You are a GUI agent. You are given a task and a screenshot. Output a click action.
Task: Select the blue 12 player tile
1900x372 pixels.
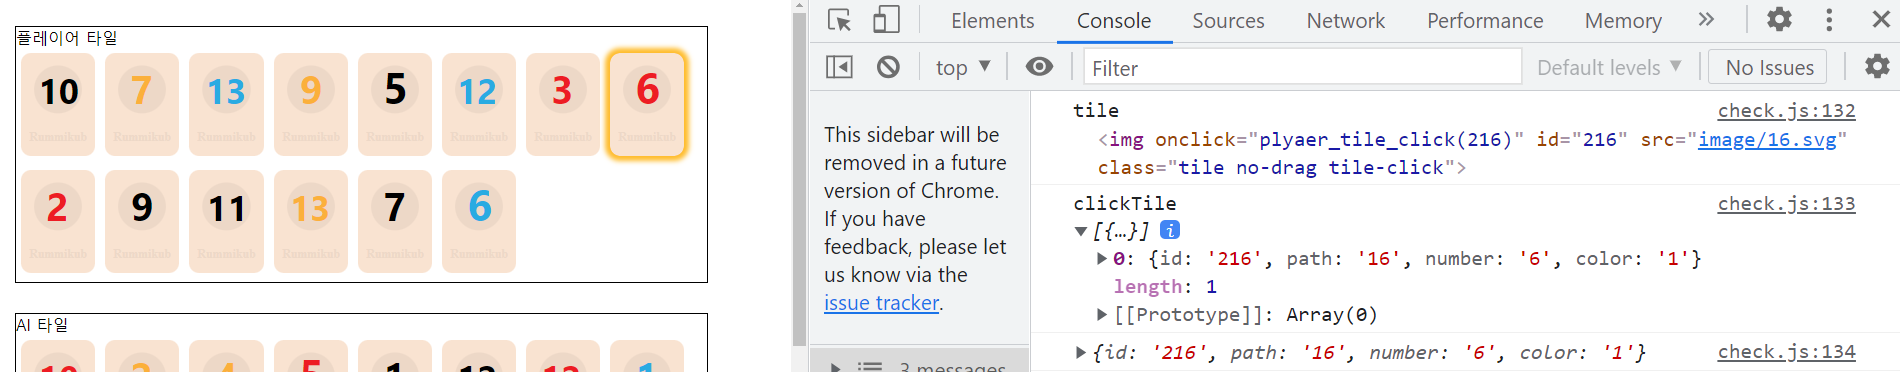pos(479,104)
